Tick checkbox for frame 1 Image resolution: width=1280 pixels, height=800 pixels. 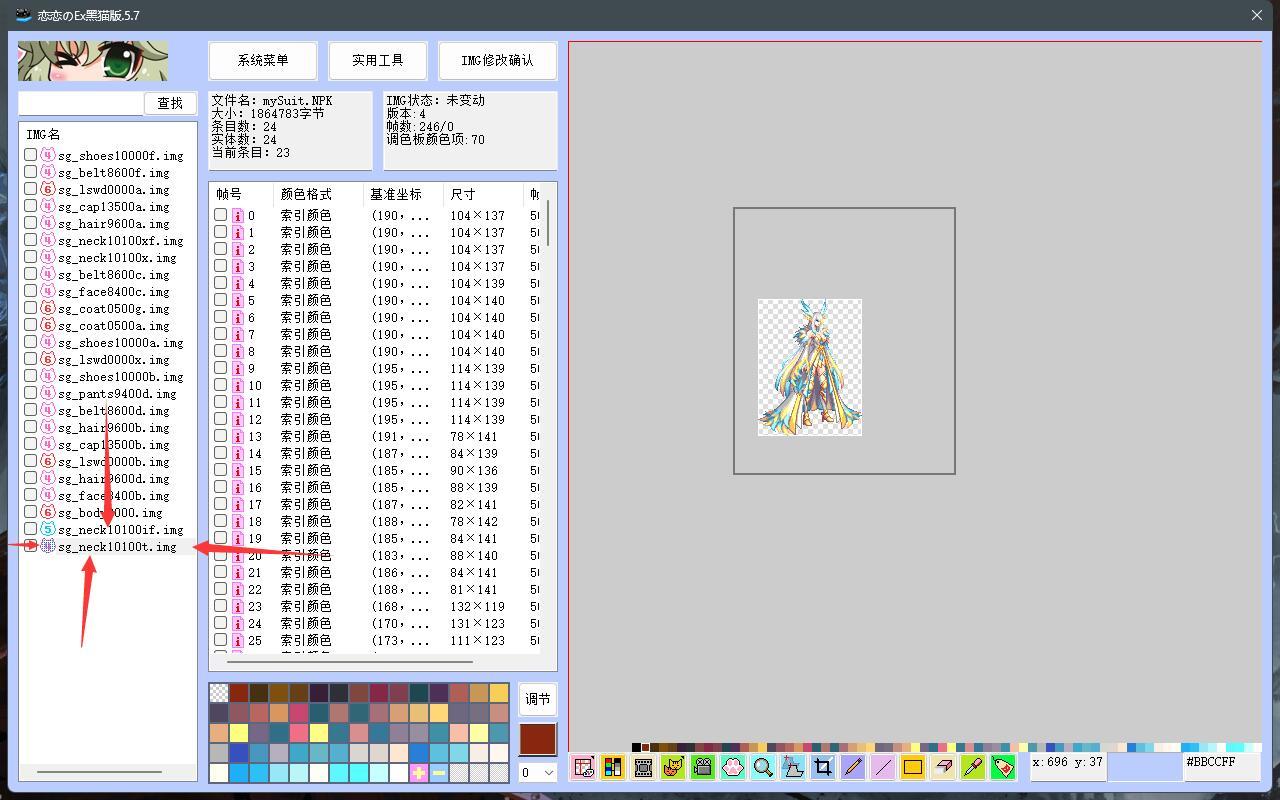pos(220,232)
